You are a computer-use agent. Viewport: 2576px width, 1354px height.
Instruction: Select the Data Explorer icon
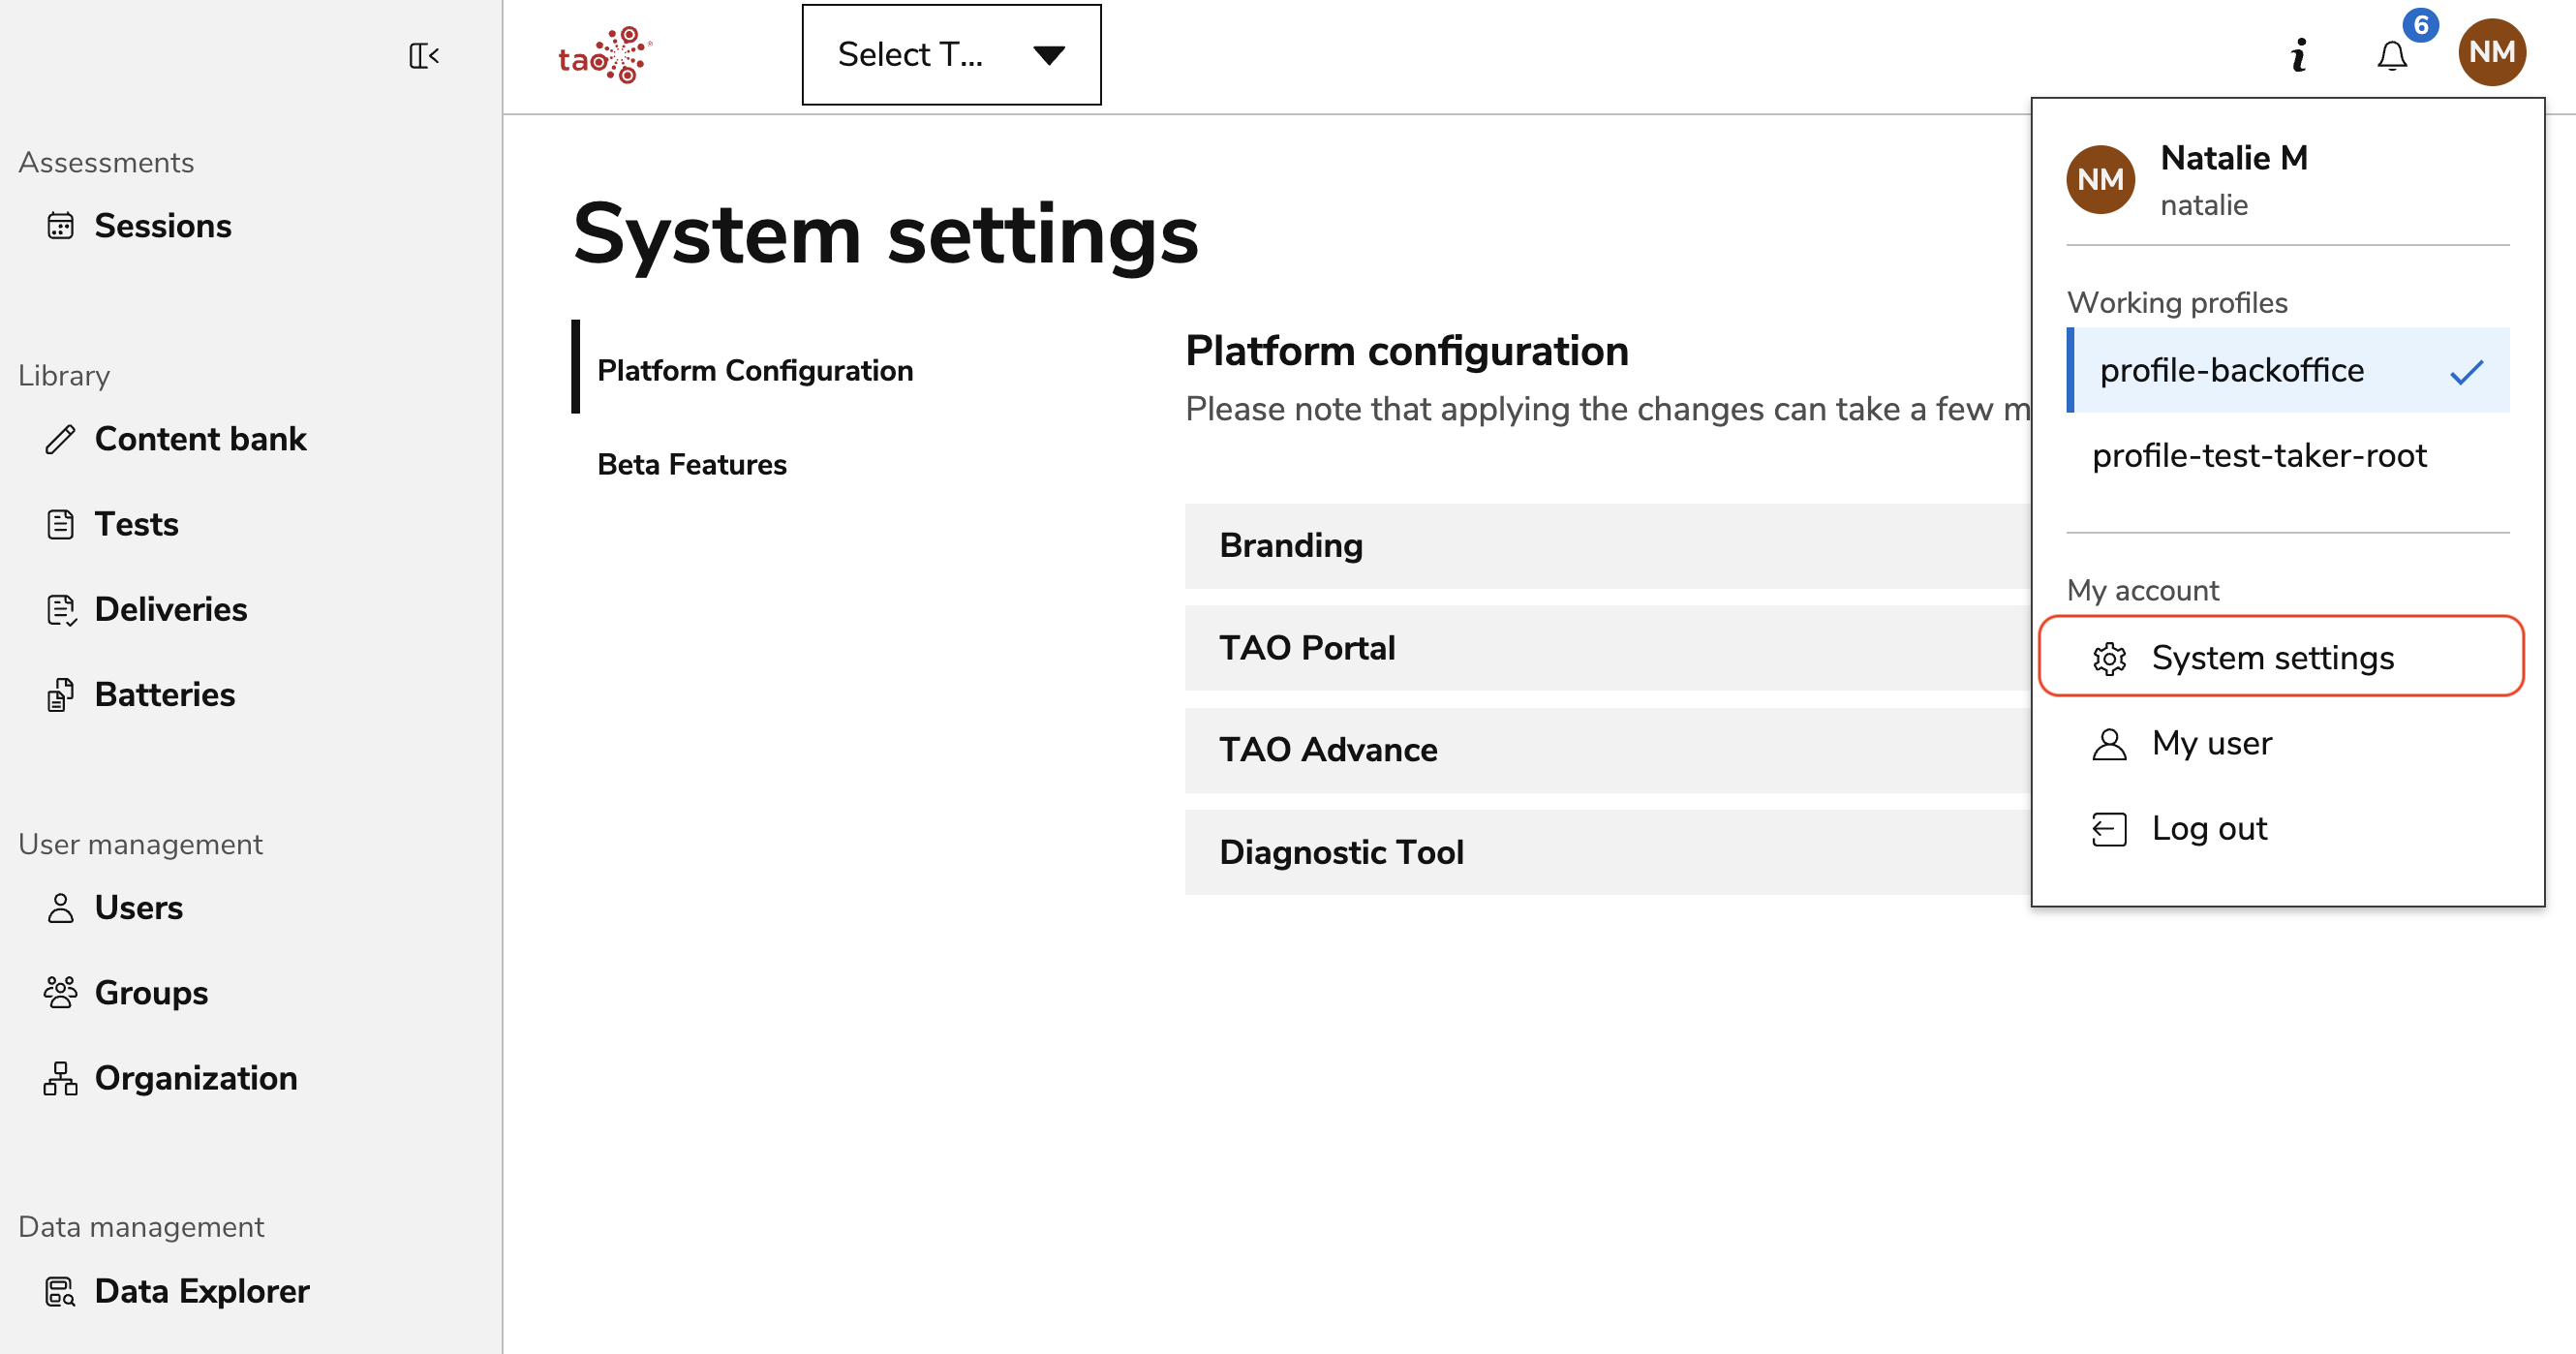(61, 1291)
